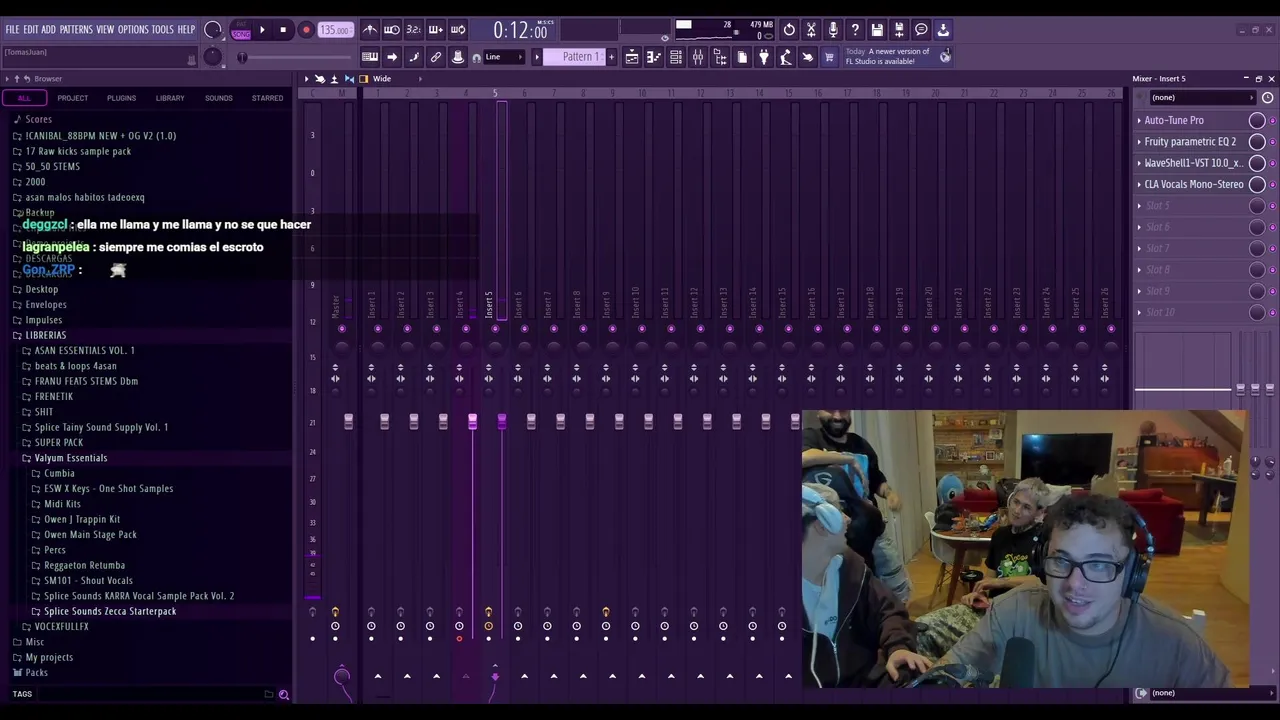The height and width of the screenshot is (720, 1280).
Task: Open the PATTERNS menu
Action: 76,30
